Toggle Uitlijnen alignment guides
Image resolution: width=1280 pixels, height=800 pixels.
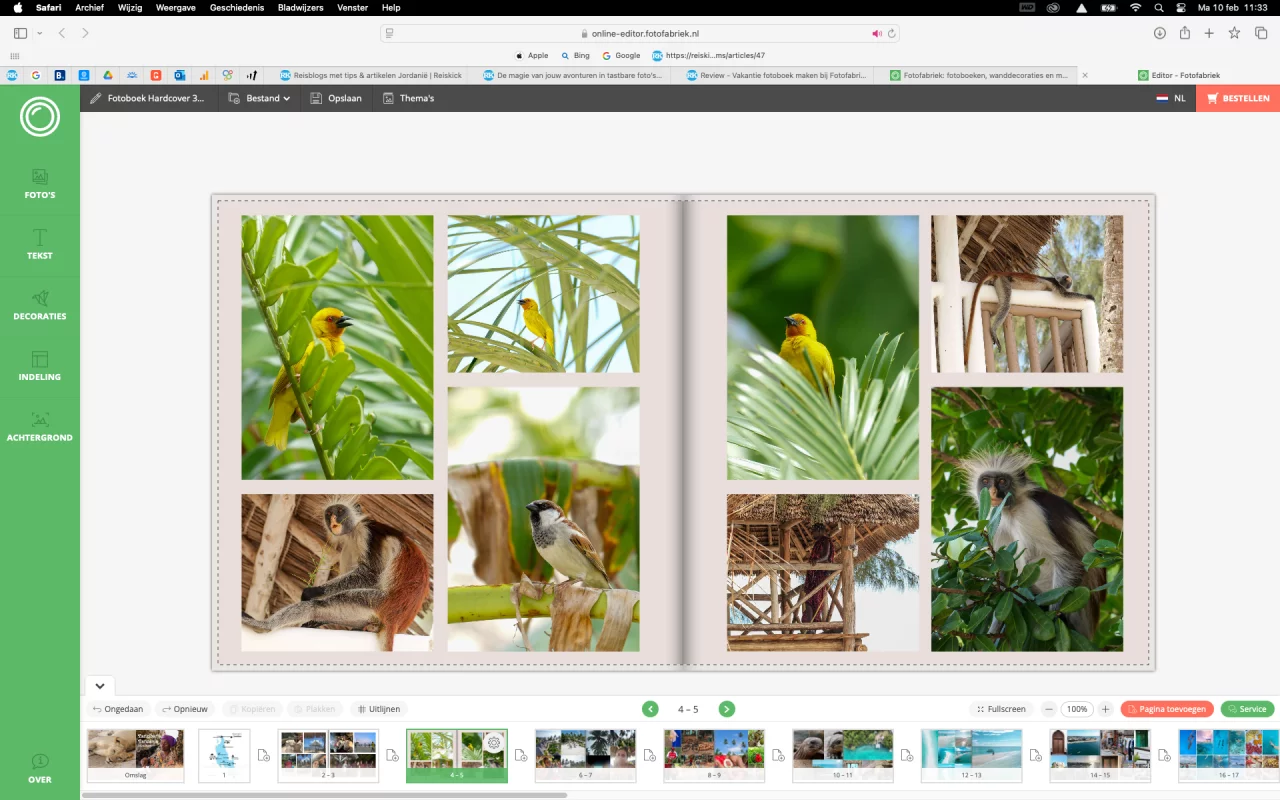(378, 709)
